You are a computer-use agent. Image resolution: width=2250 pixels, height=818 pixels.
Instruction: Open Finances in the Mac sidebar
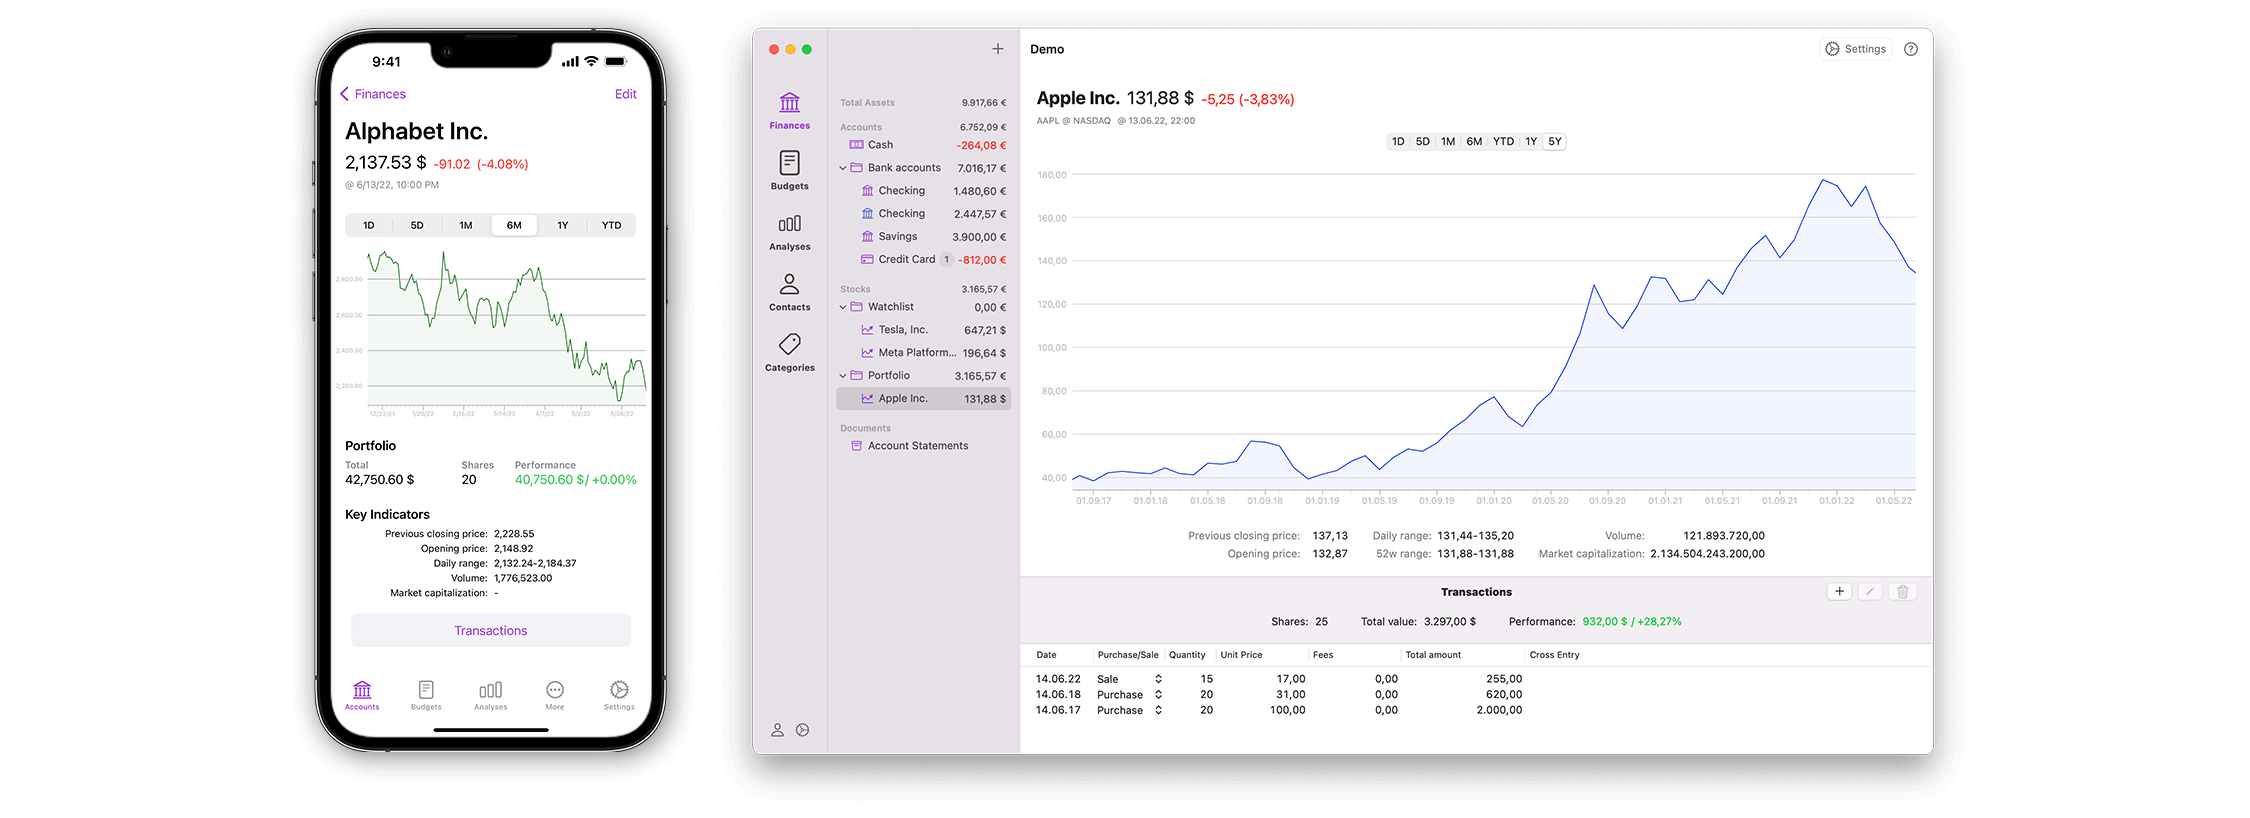[x=789, y=111]
